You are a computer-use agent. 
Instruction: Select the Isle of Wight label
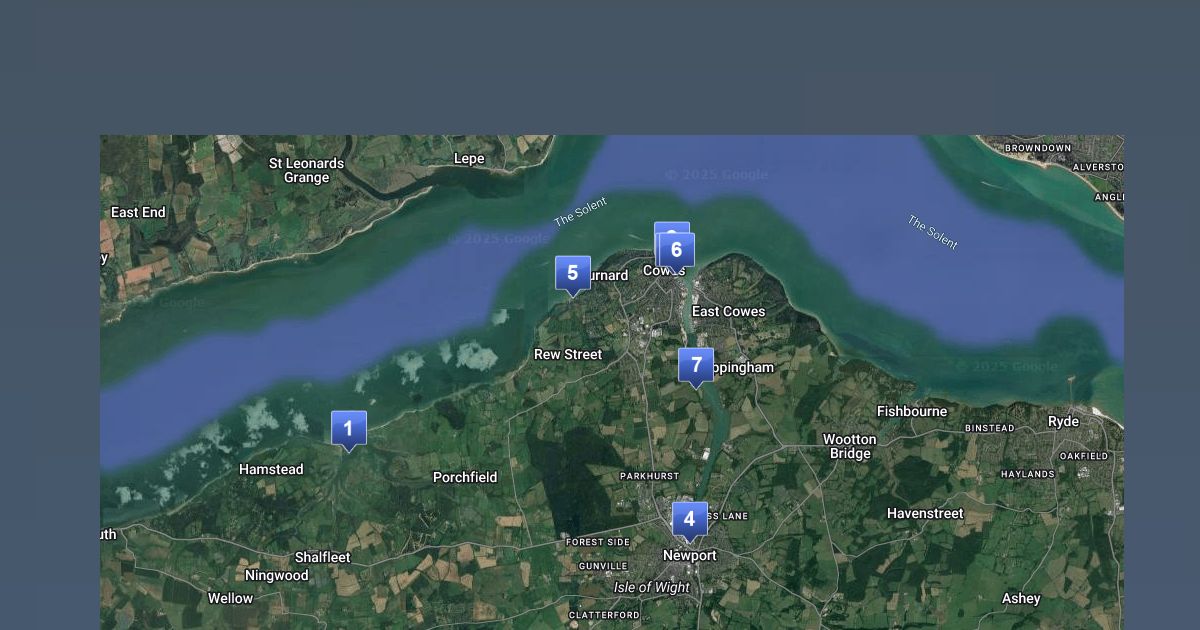651,587
